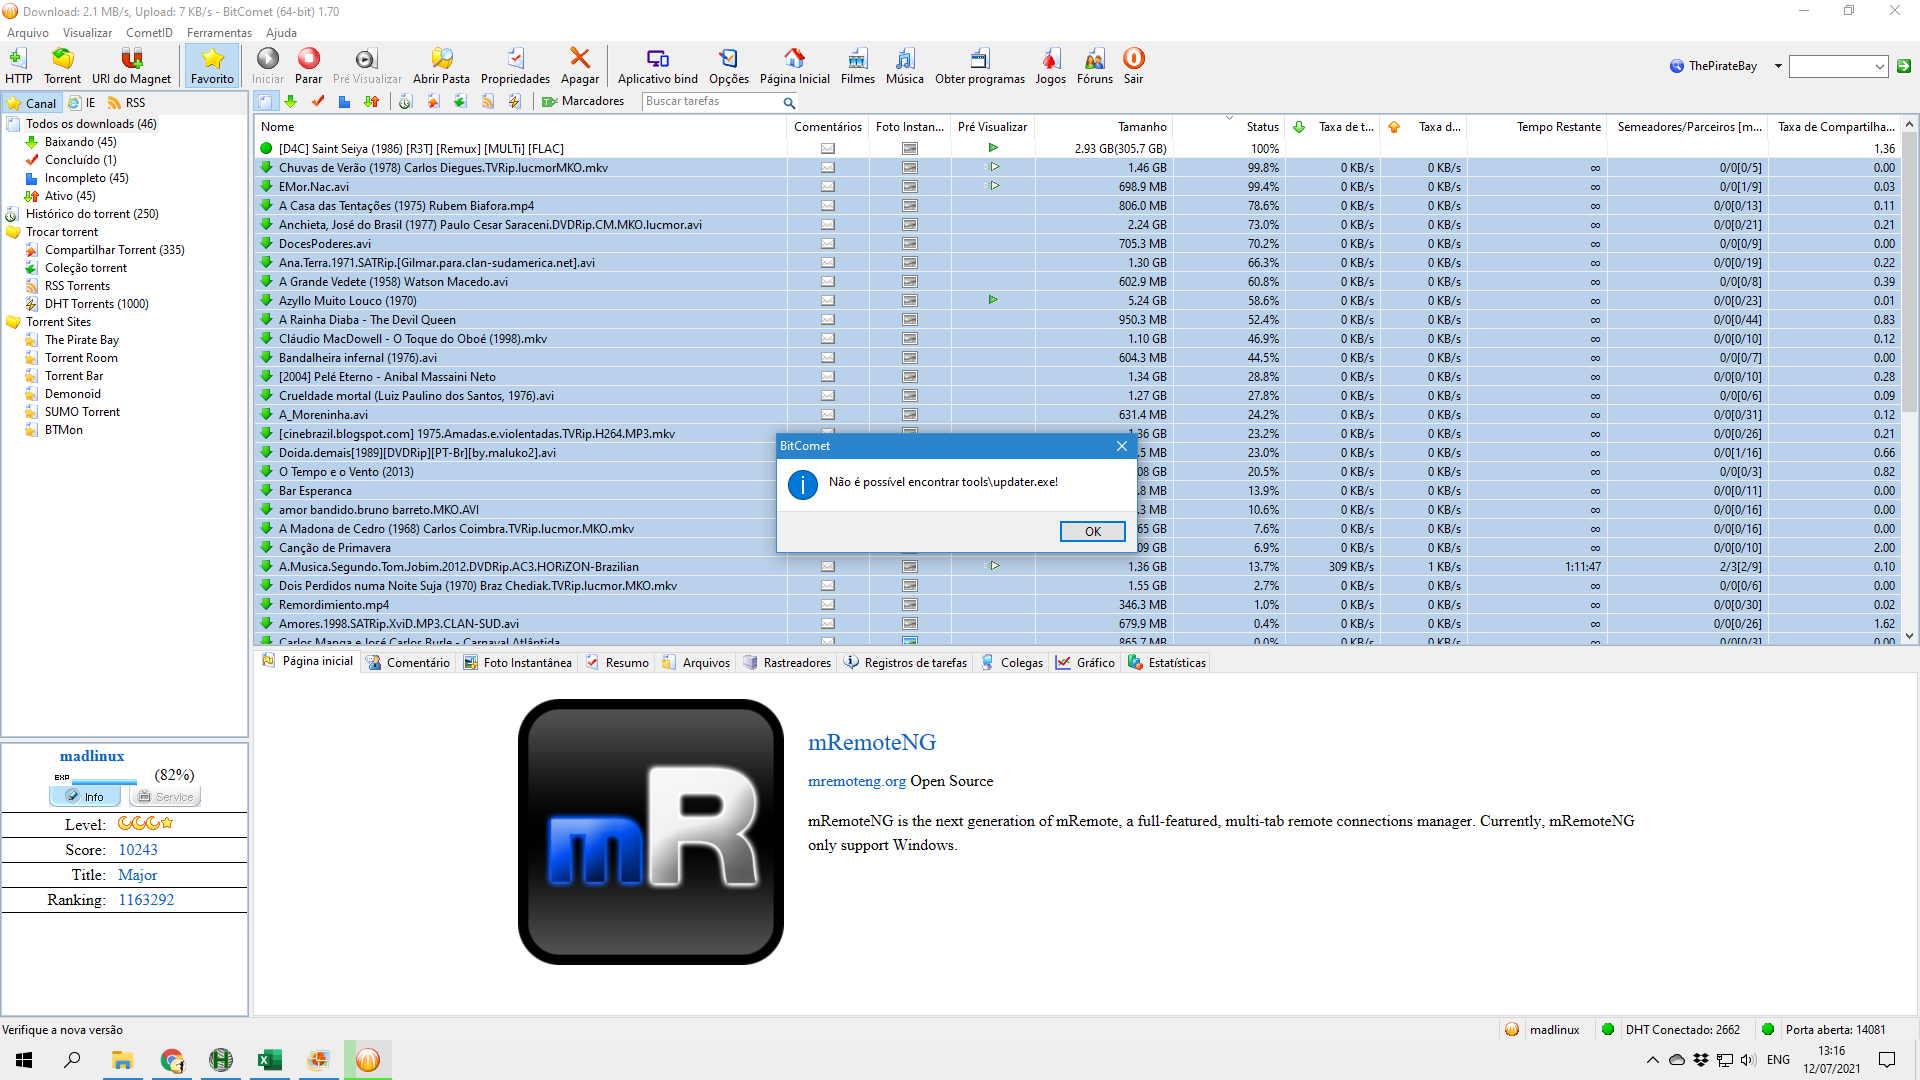The height and width of the screenshot is (1080, 1920).
Task: Open the Opções settings icon
Action: pos(728,59)
